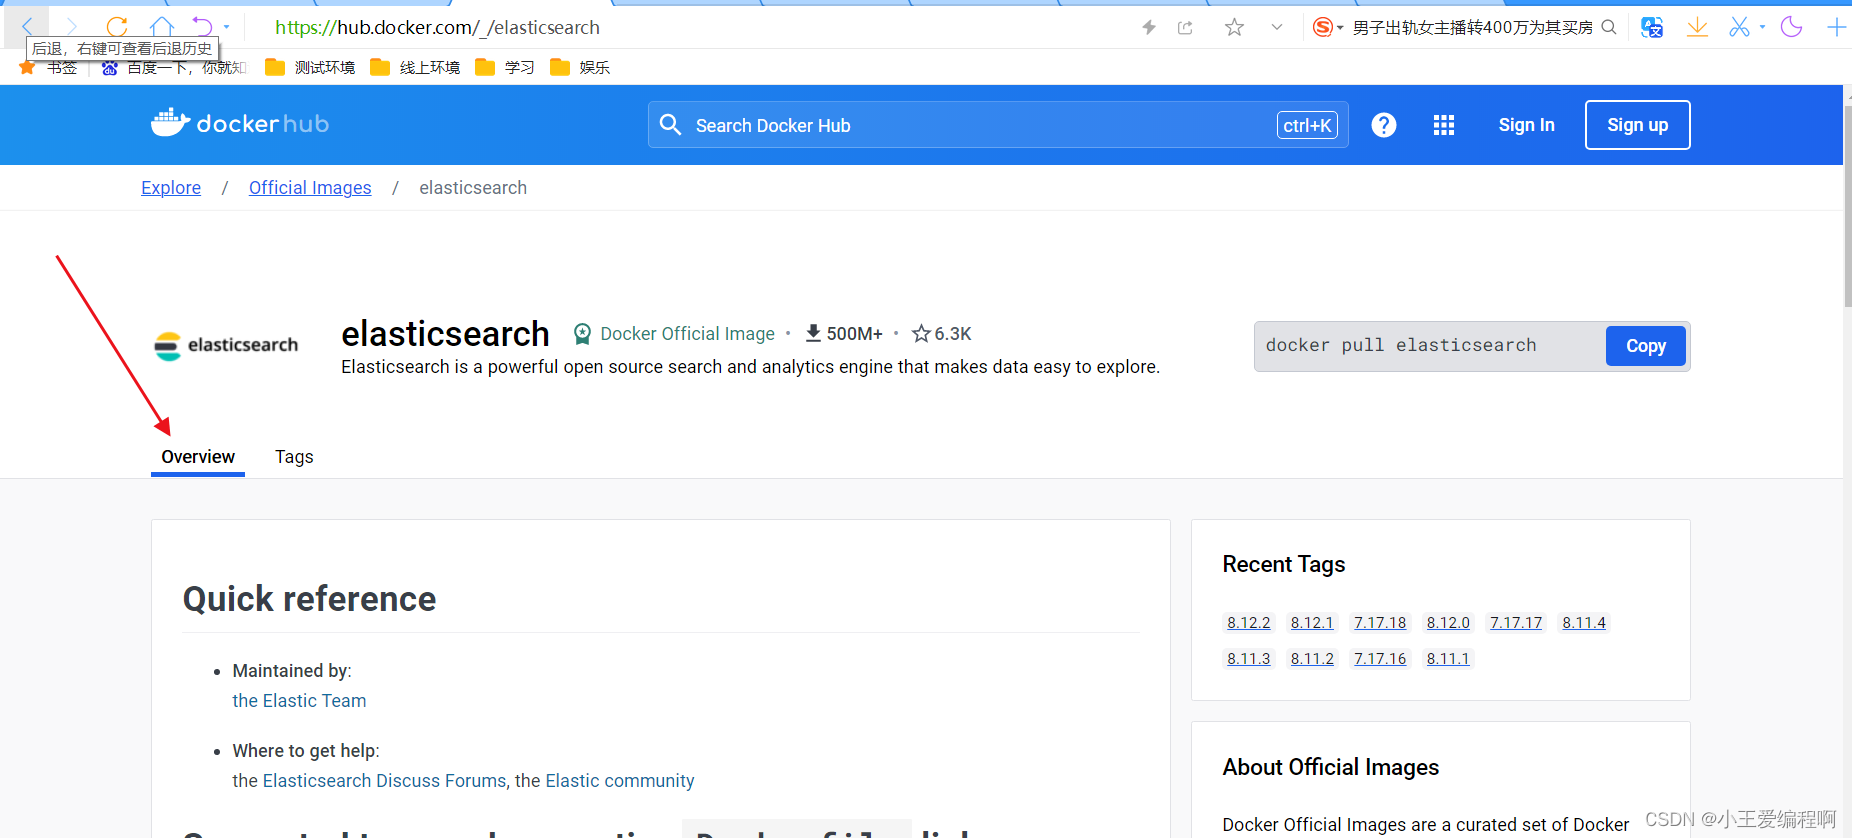Open the Elasticsearch Discuss Forums link
1852x838 pixels.
385,781
